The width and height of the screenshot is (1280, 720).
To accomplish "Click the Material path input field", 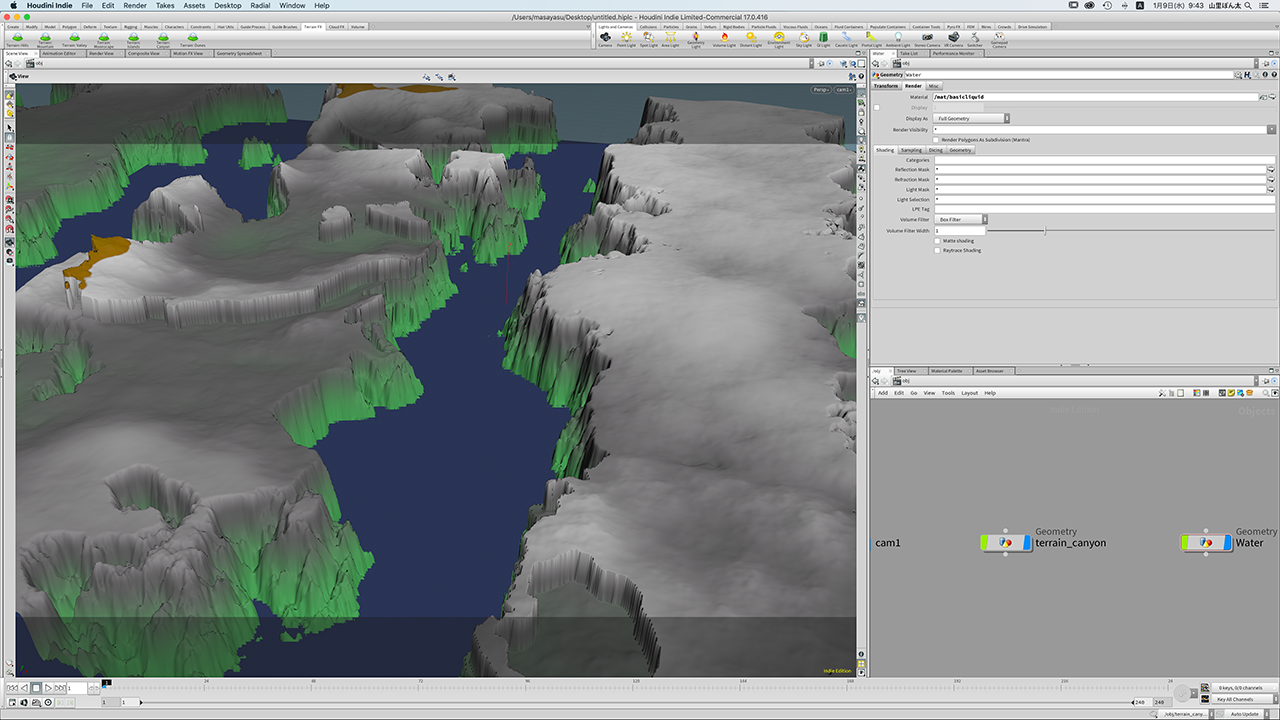I will pos(1093,97).
